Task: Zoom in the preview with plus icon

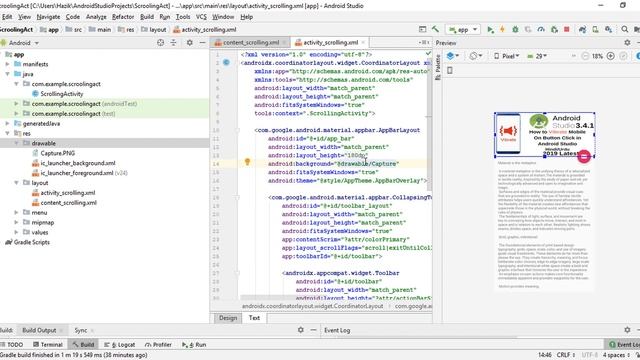Action: [x=611, y=56]
